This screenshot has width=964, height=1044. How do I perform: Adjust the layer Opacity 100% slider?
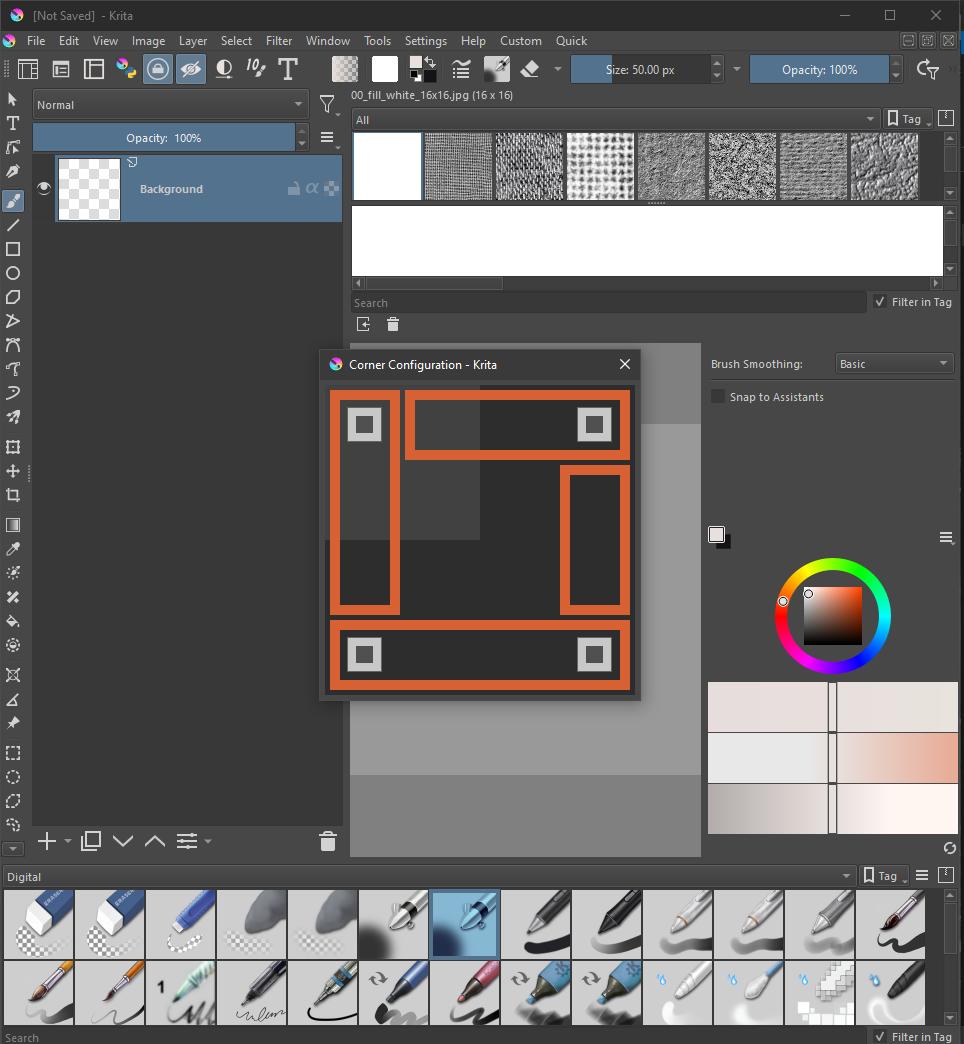click(x=164, y=138)
